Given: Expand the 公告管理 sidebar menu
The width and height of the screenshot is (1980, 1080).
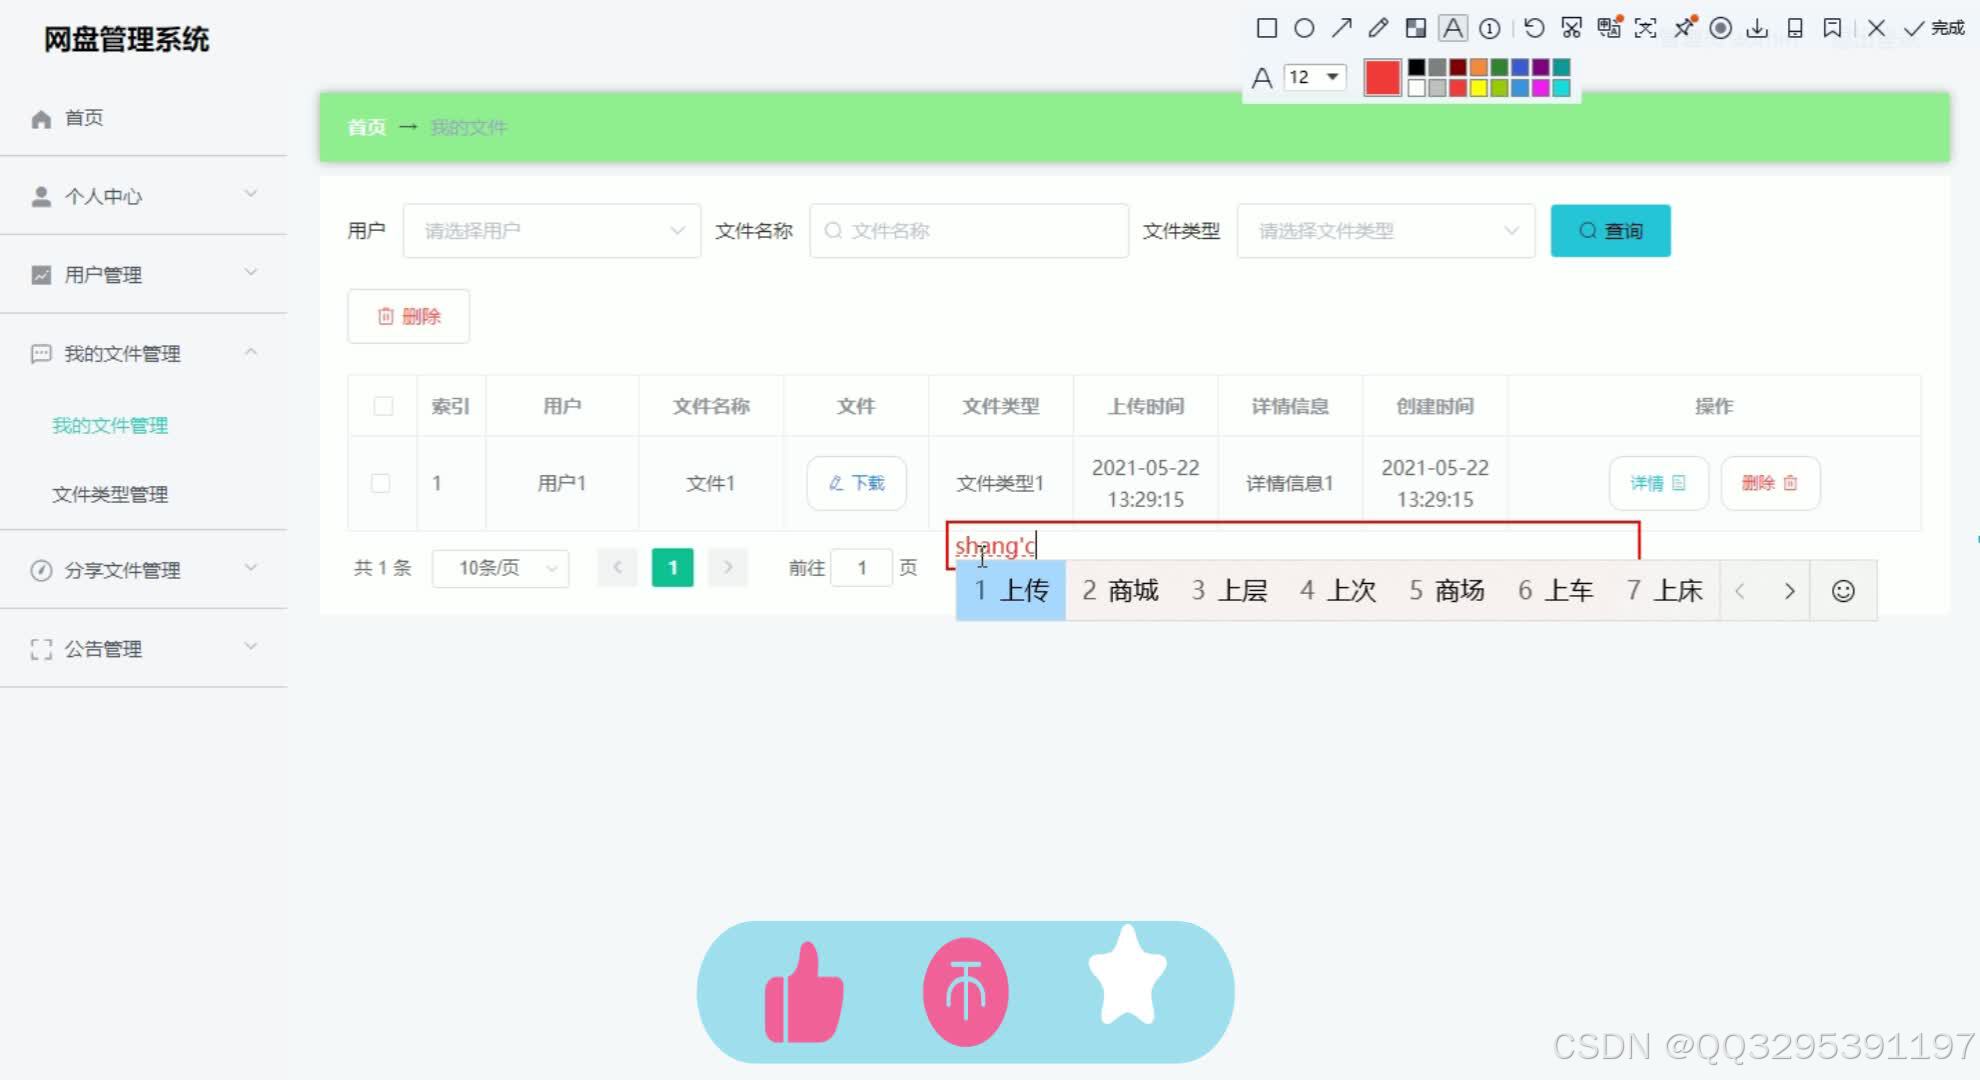Looking at the screenshot, I should 144,649.
